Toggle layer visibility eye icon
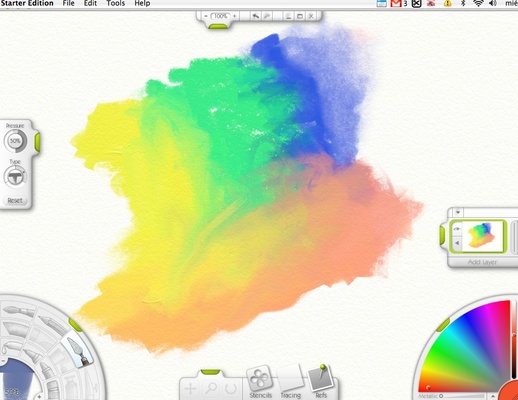 [457, 229]
